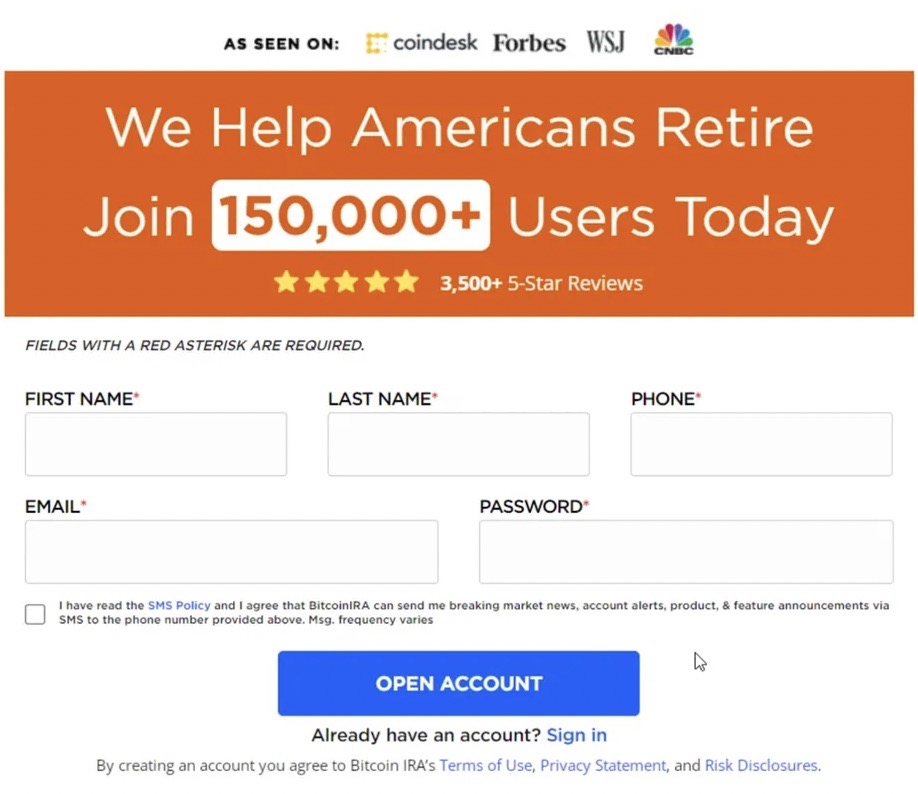918x794 pixels.
Task: View the Privacy Statement link
Action: tap(603, 765)
